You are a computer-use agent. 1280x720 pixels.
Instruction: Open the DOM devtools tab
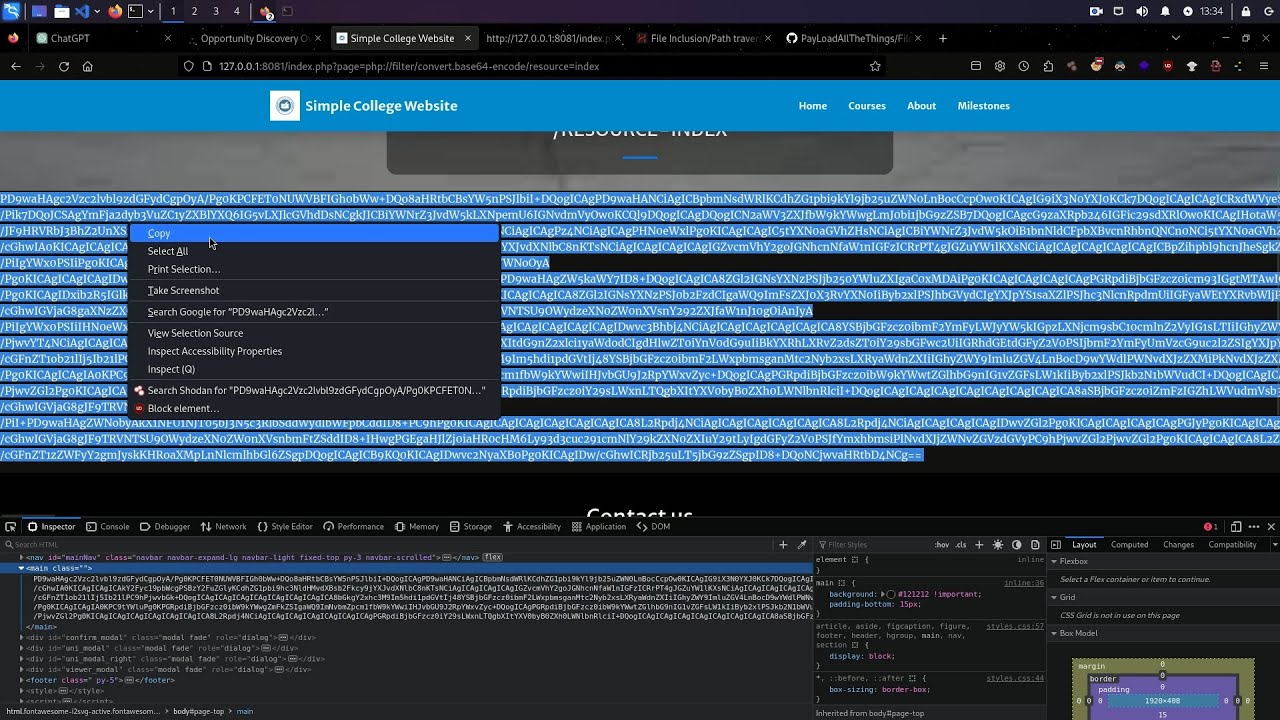(x=653, y=526)
